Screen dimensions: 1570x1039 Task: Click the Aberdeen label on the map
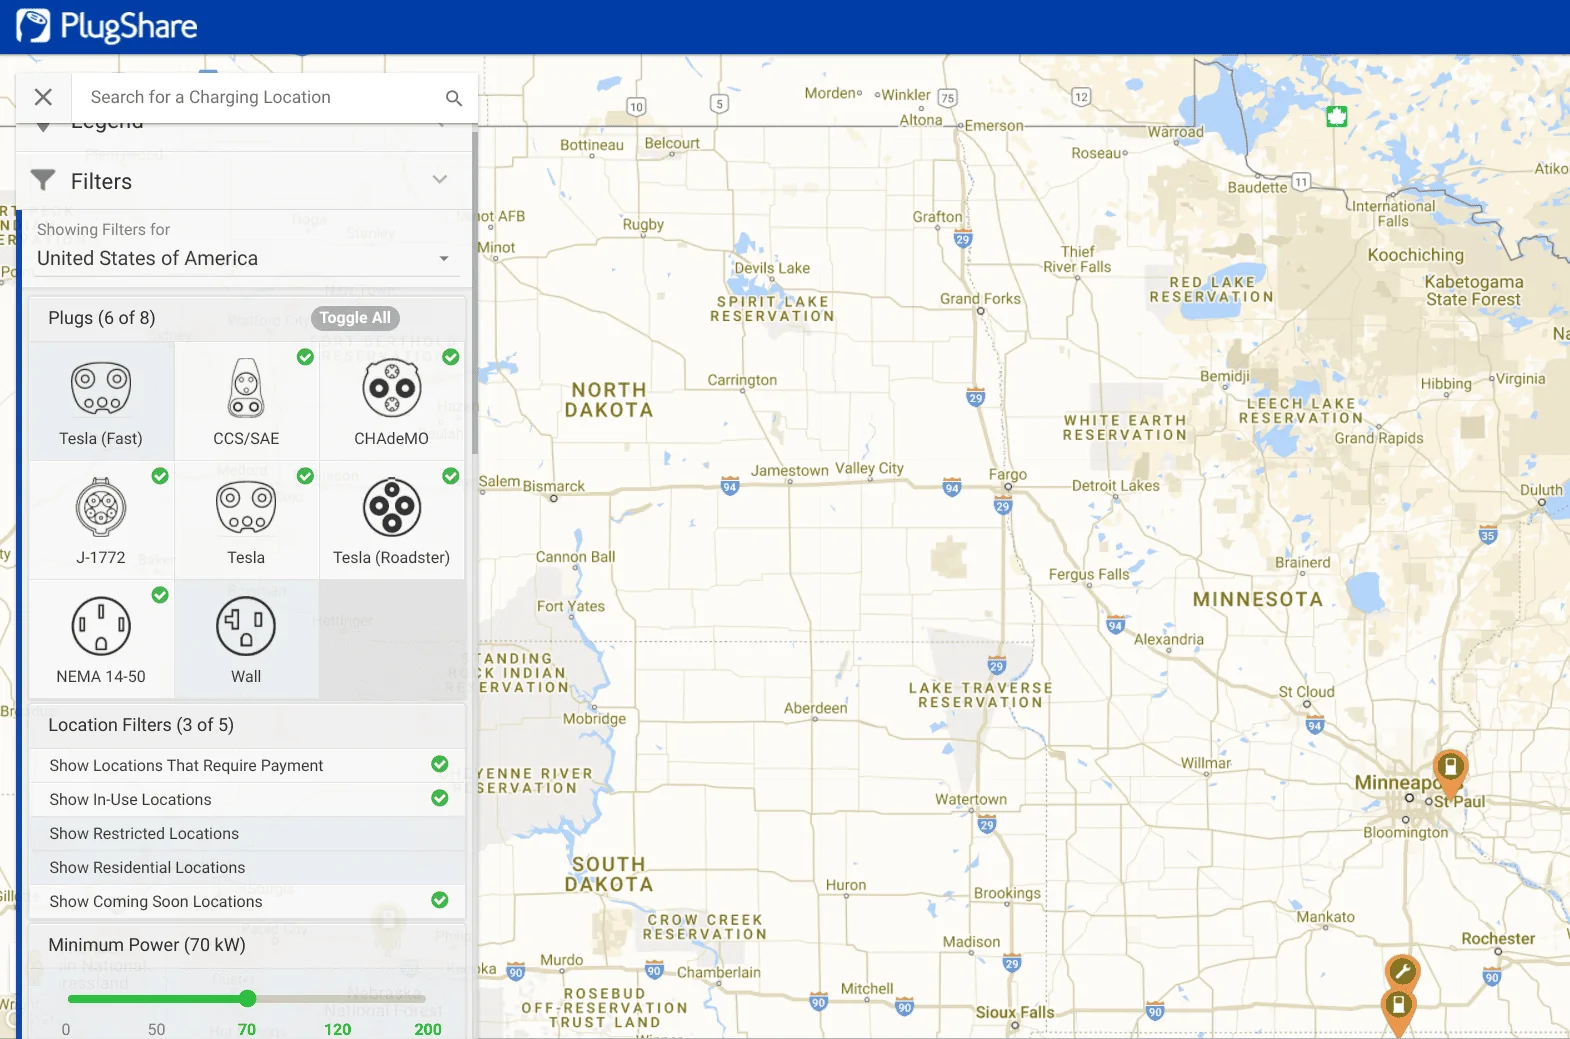(x=815, y=708)
